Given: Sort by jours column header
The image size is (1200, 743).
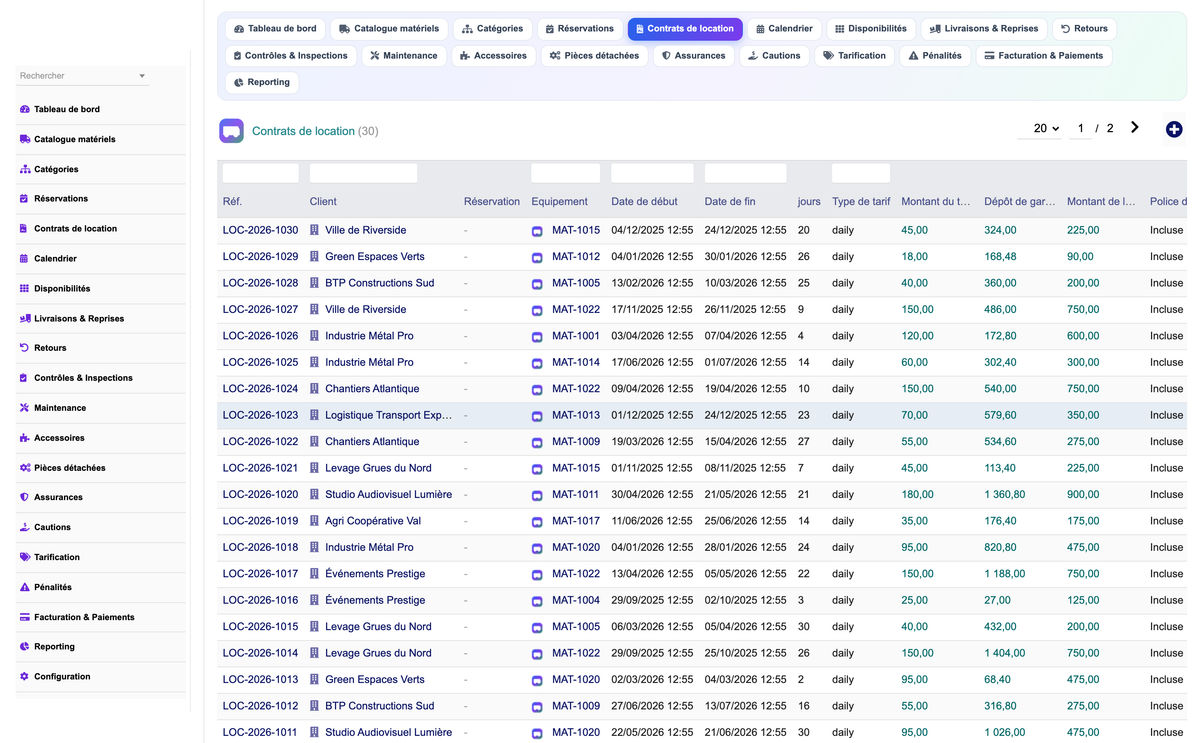Looking at the screenshot, I should [x=809, y=201].
